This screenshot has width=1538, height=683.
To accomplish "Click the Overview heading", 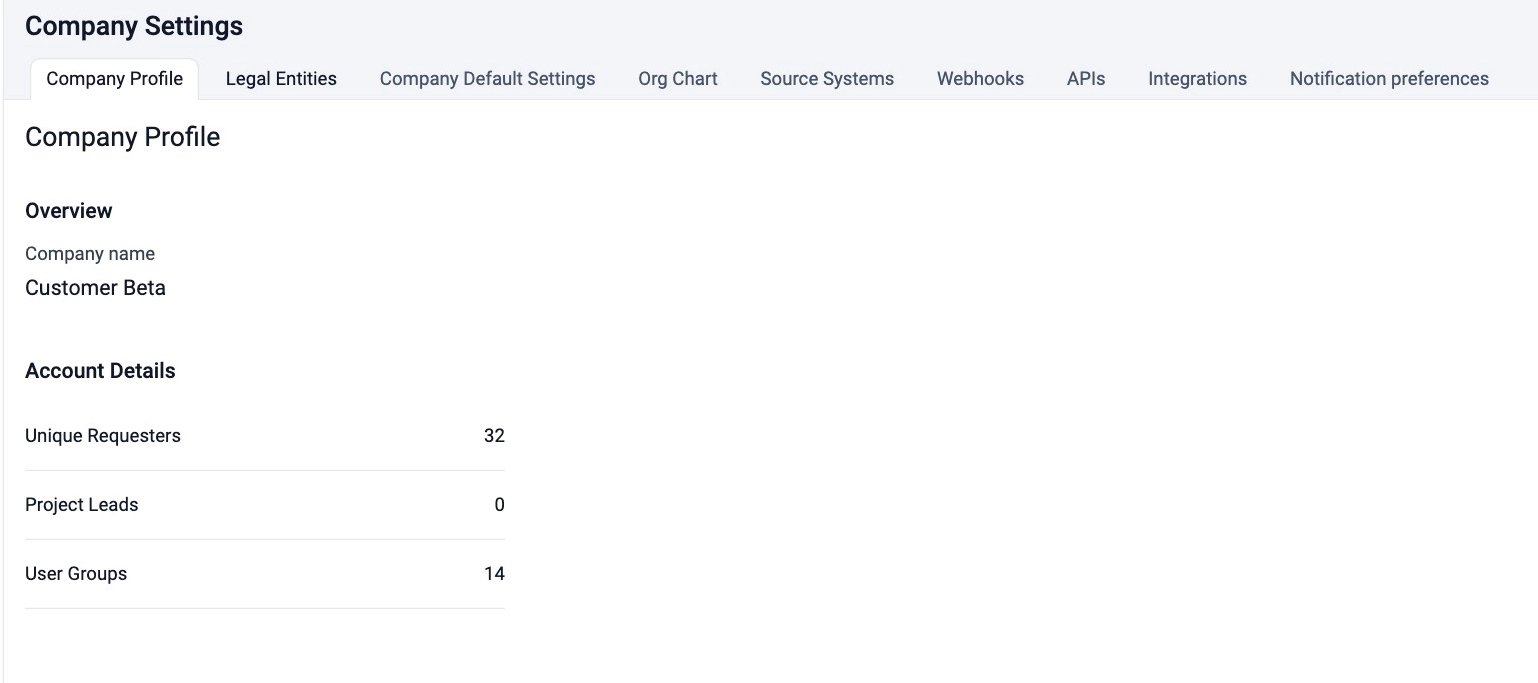I will 68,211.
